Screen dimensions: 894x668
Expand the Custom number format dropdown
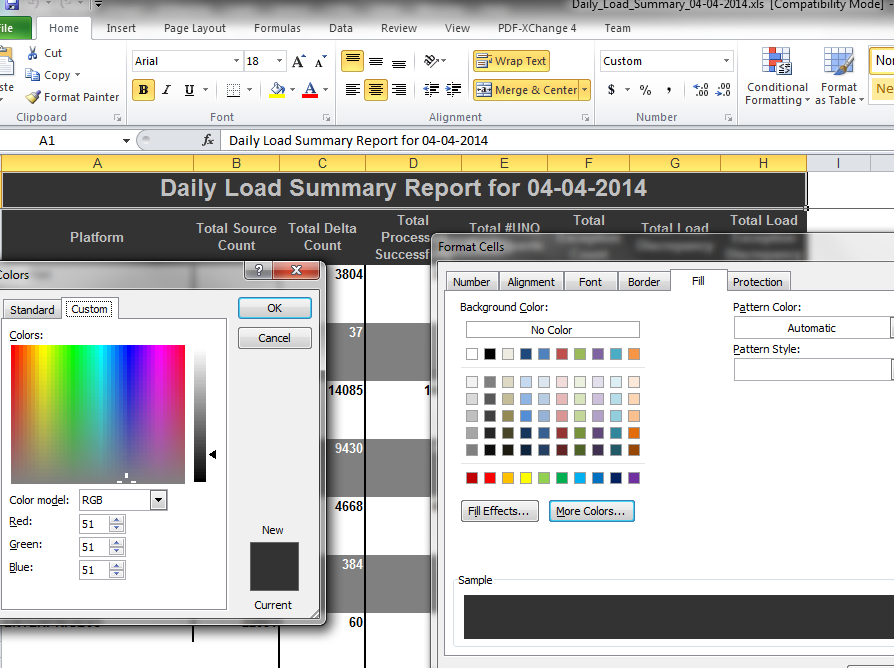point(726,61)
